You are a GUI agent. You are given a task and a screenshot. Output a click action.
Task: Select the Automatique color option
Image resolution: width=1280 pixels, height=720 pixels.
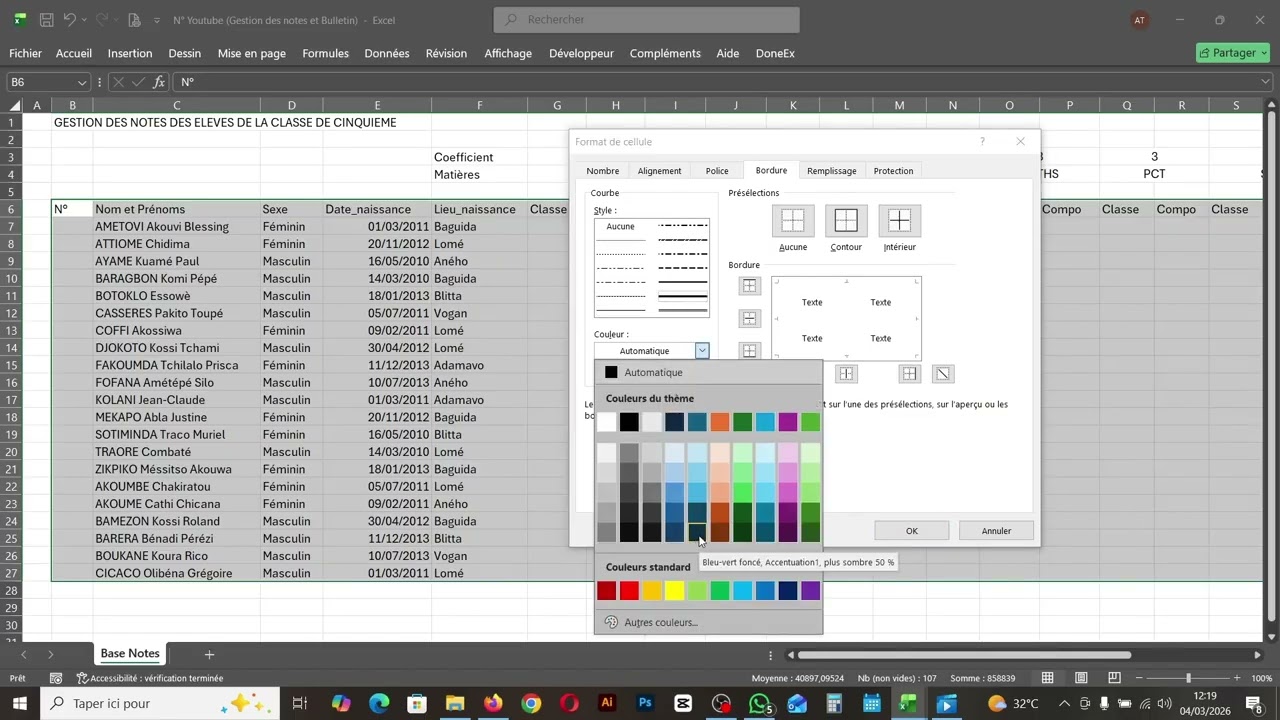tap(708, 372)
